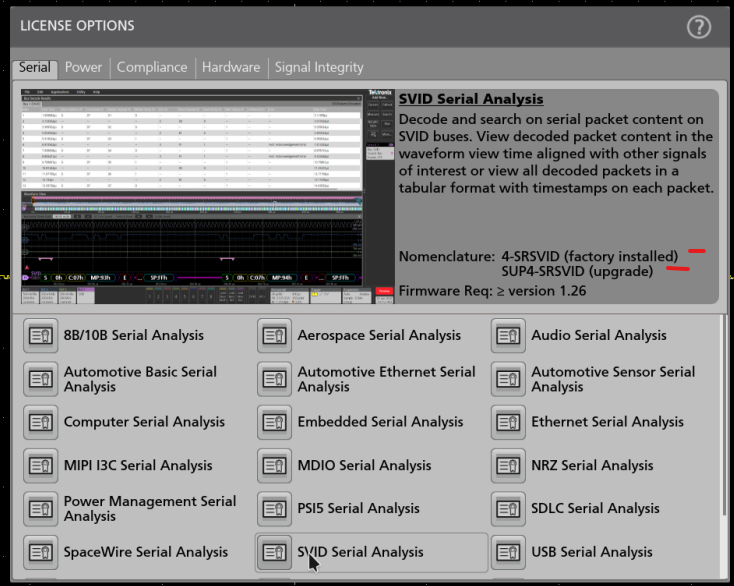734x586 pixels.
Task: Select USB Serial Analysis label
Action: 592,552
